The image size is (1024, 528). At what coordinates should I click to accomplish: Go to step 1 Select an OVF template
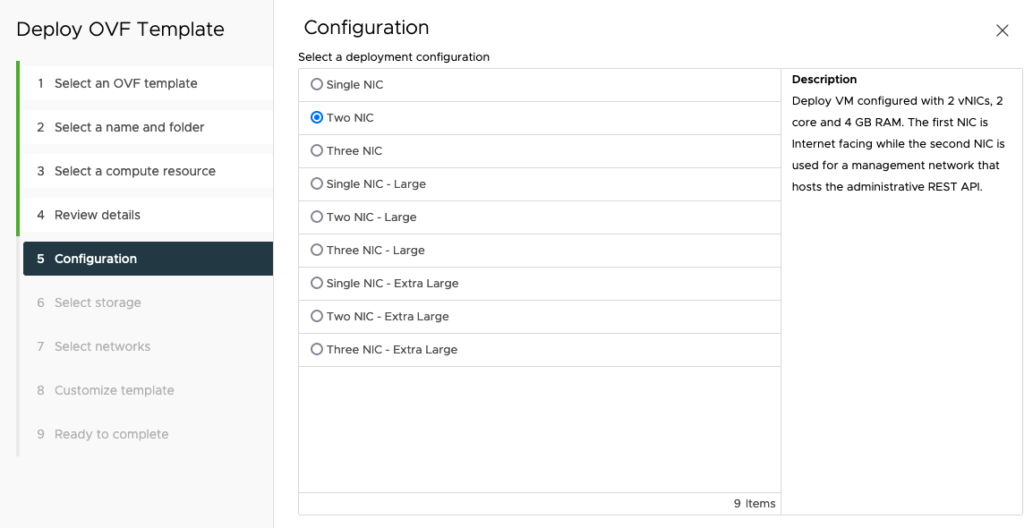click(x=126, y=84)
